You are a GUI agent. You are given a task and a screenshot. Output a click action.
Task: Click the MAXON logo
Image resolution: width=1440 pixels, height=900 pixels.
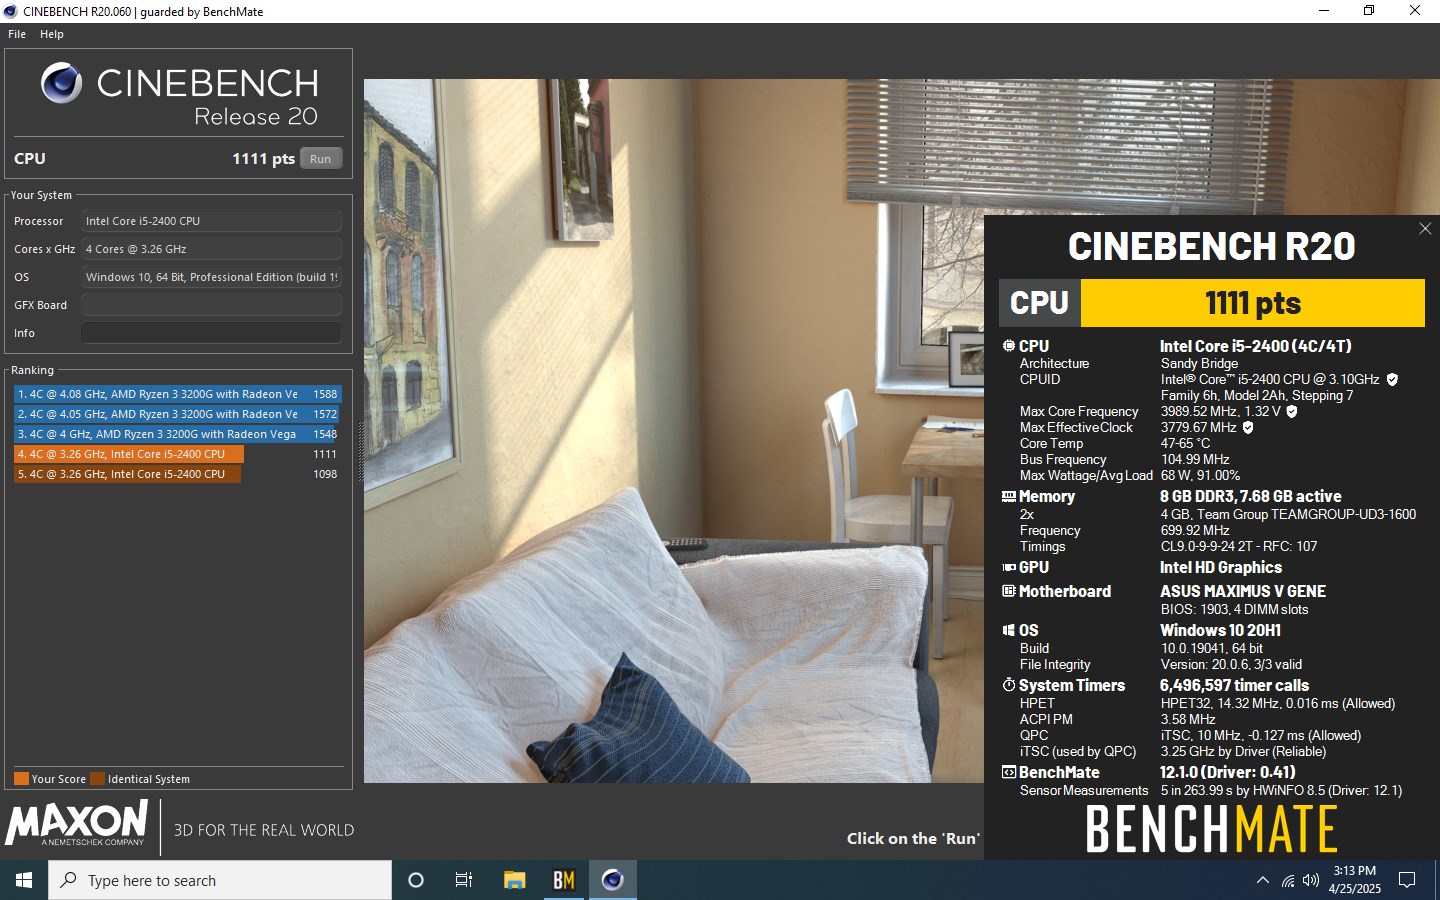tap(77, 824)
